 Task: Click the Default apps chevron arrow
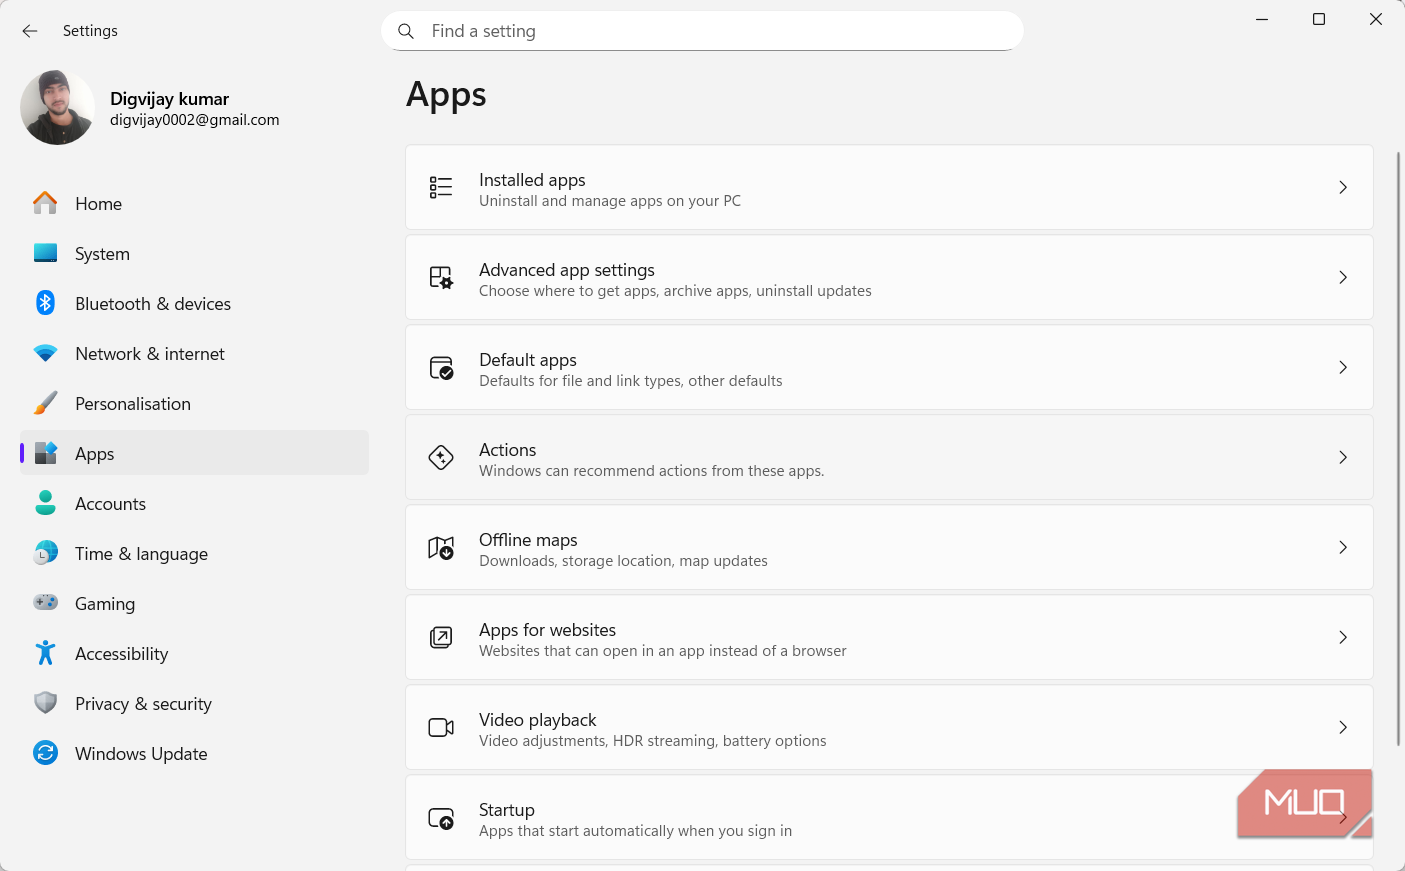click(1343, 367)
